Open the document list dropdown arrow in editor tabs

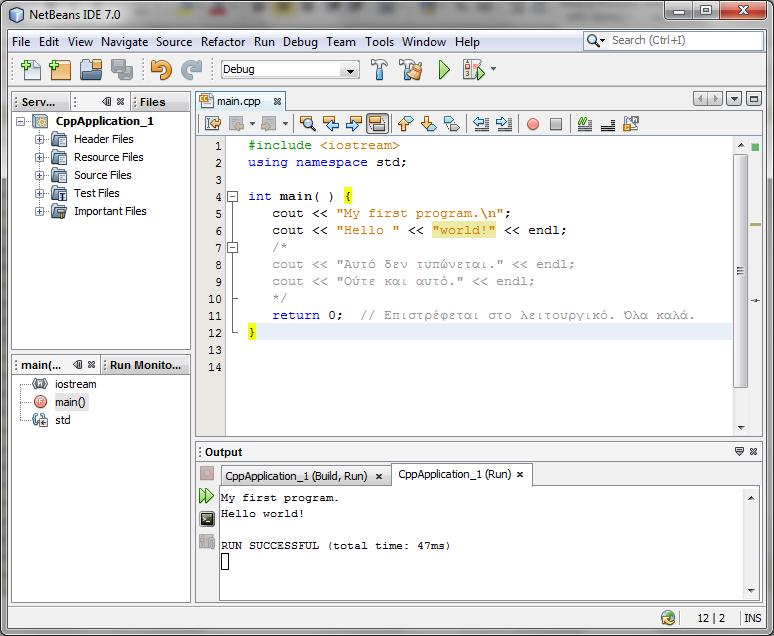(734, 99)
